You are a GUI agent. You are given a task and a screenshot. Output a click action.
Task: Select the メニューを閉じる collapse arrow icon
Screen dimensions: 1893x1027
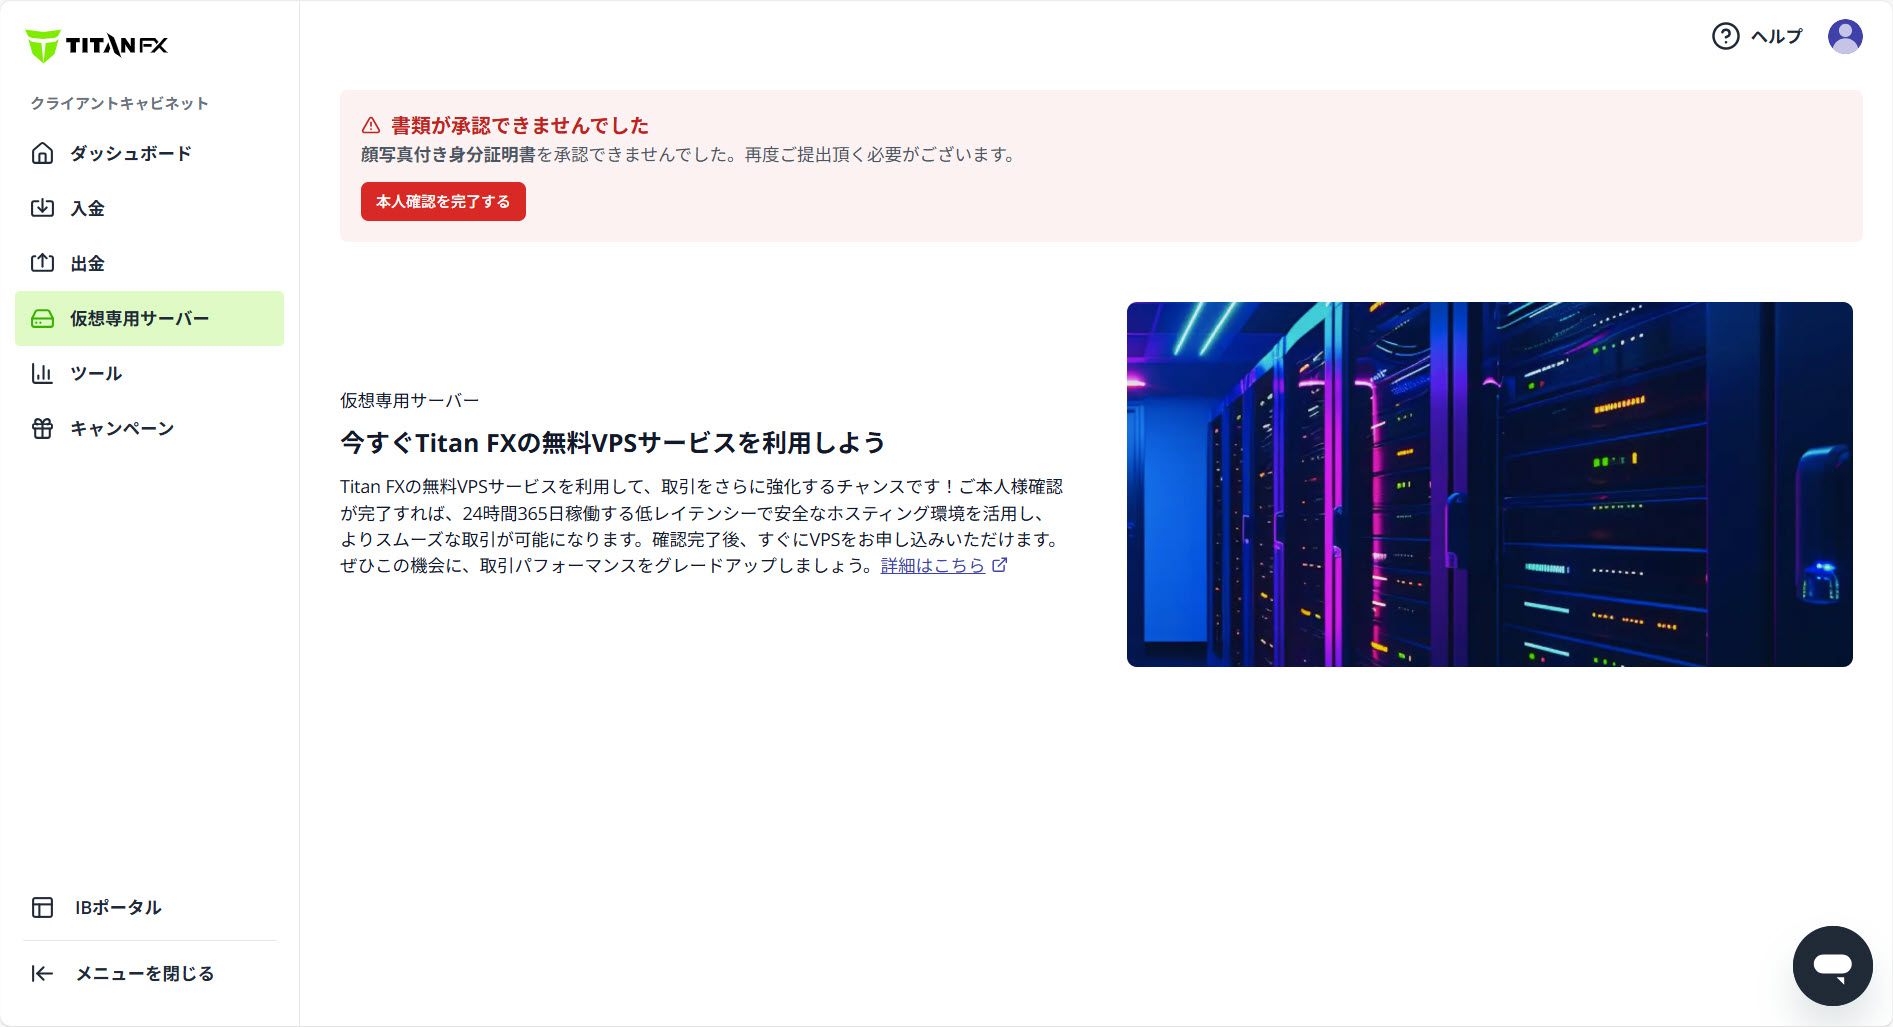pos(42,973)
